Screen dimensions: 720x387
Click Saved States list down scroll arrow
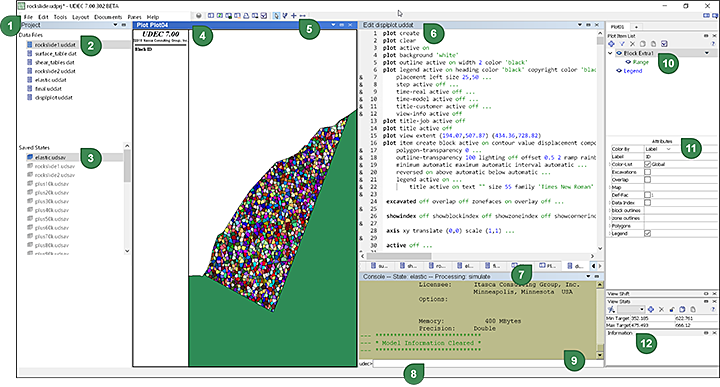[x=127, y=251]
